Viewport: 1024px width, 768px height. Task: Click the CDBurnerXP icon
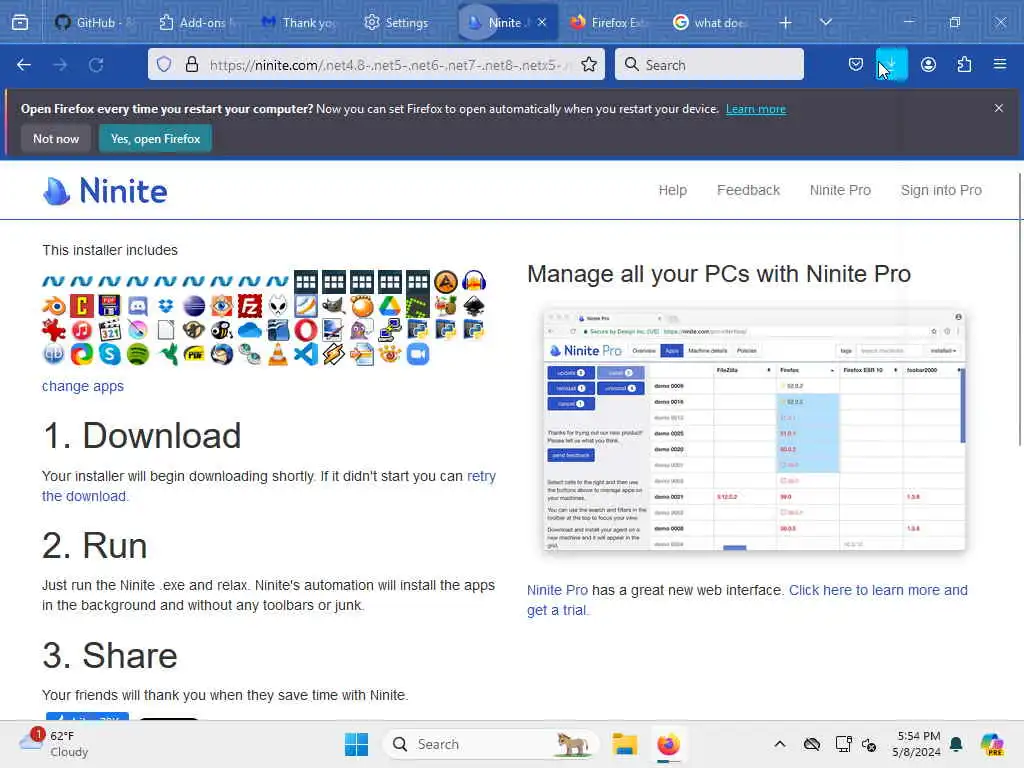pos(82,306)
